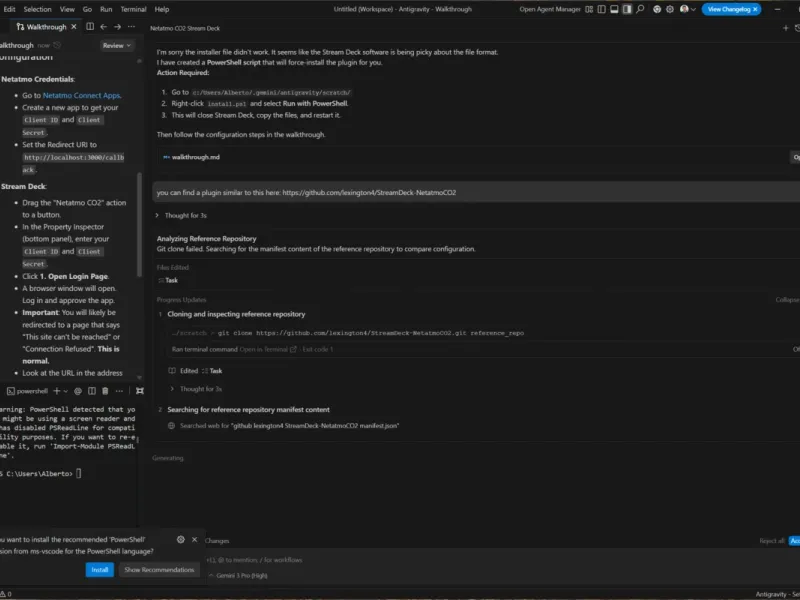Select the Netatmo CO2 Stream Deck conversation title
800x600 pixels.
click(185, 29)
